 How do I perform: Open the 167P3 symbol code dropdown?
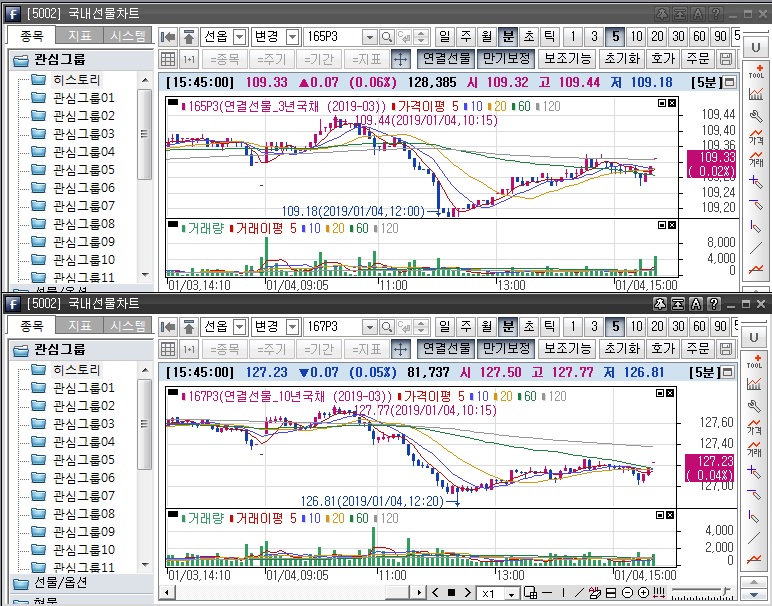368,326
